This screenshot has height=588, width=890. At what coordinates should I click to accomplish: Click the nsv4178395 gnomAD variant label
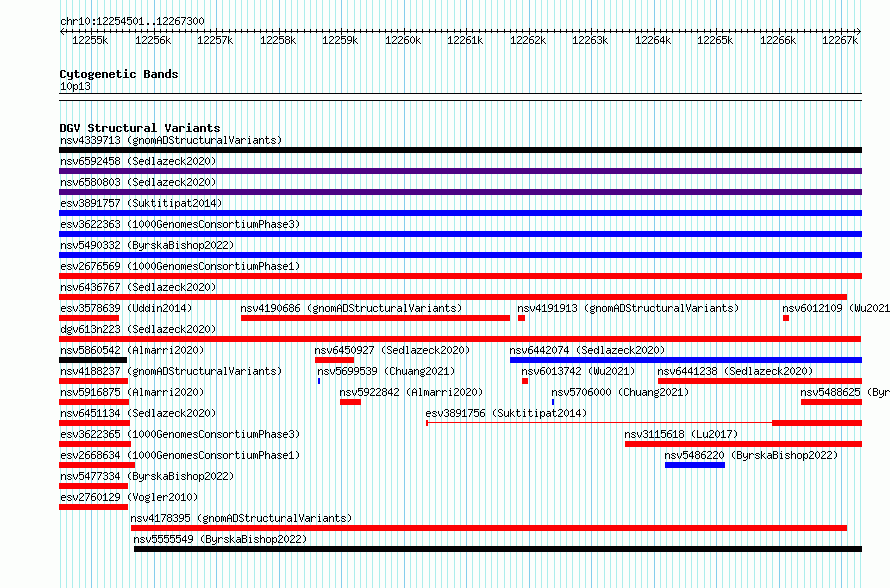tap(241, 518)
